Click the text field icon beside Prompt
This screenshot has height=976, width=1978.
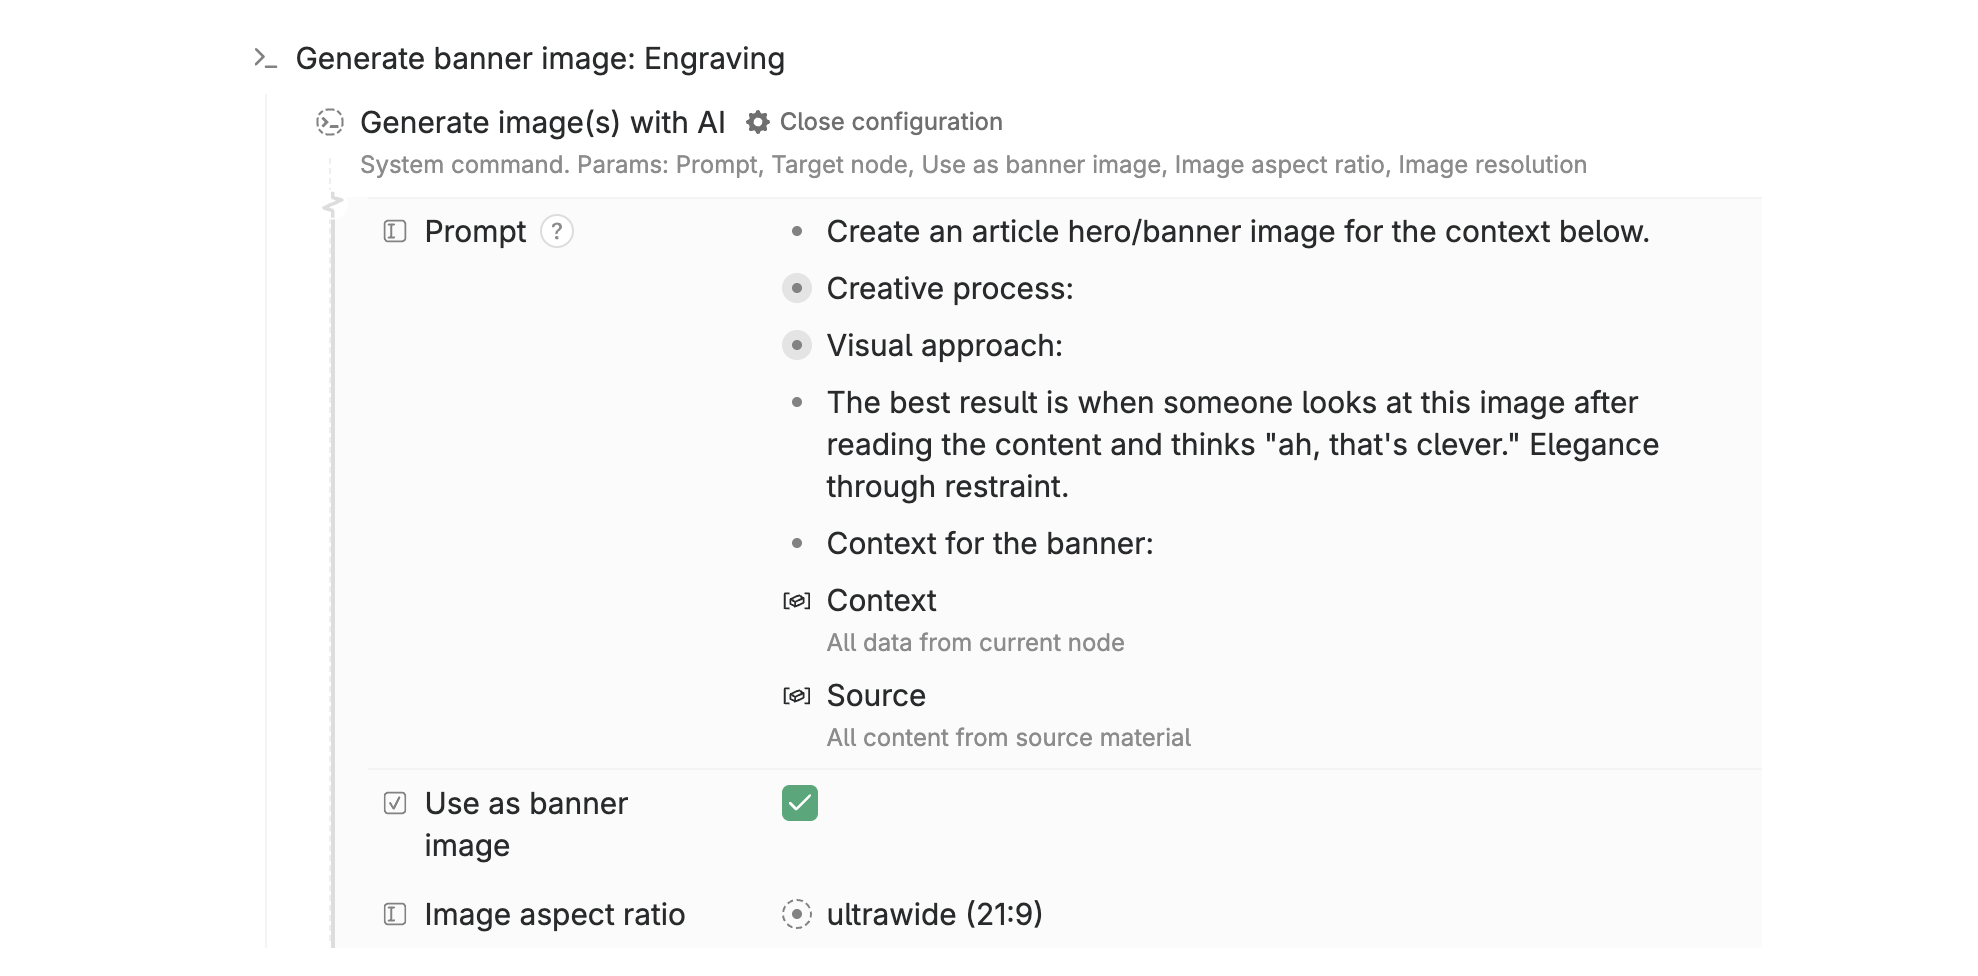click(x=395, y=232)
